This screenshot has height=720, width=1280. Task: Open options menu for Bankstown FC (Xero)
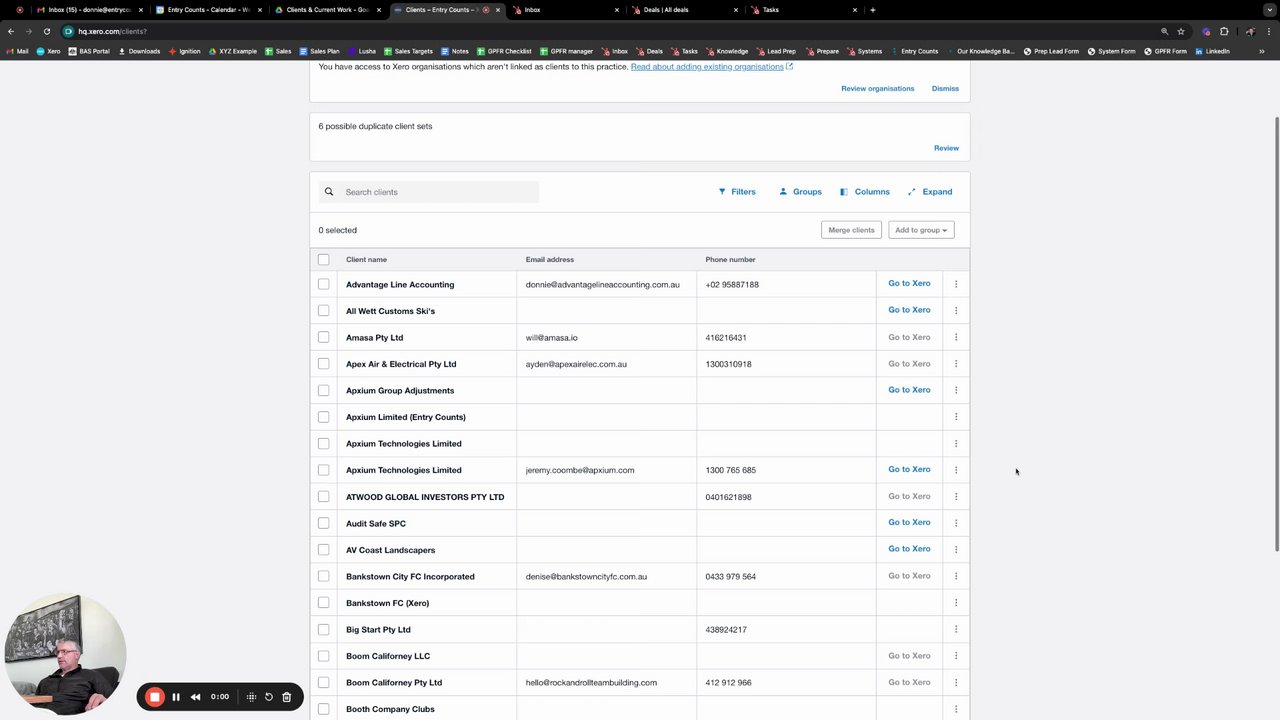(956, 603)
